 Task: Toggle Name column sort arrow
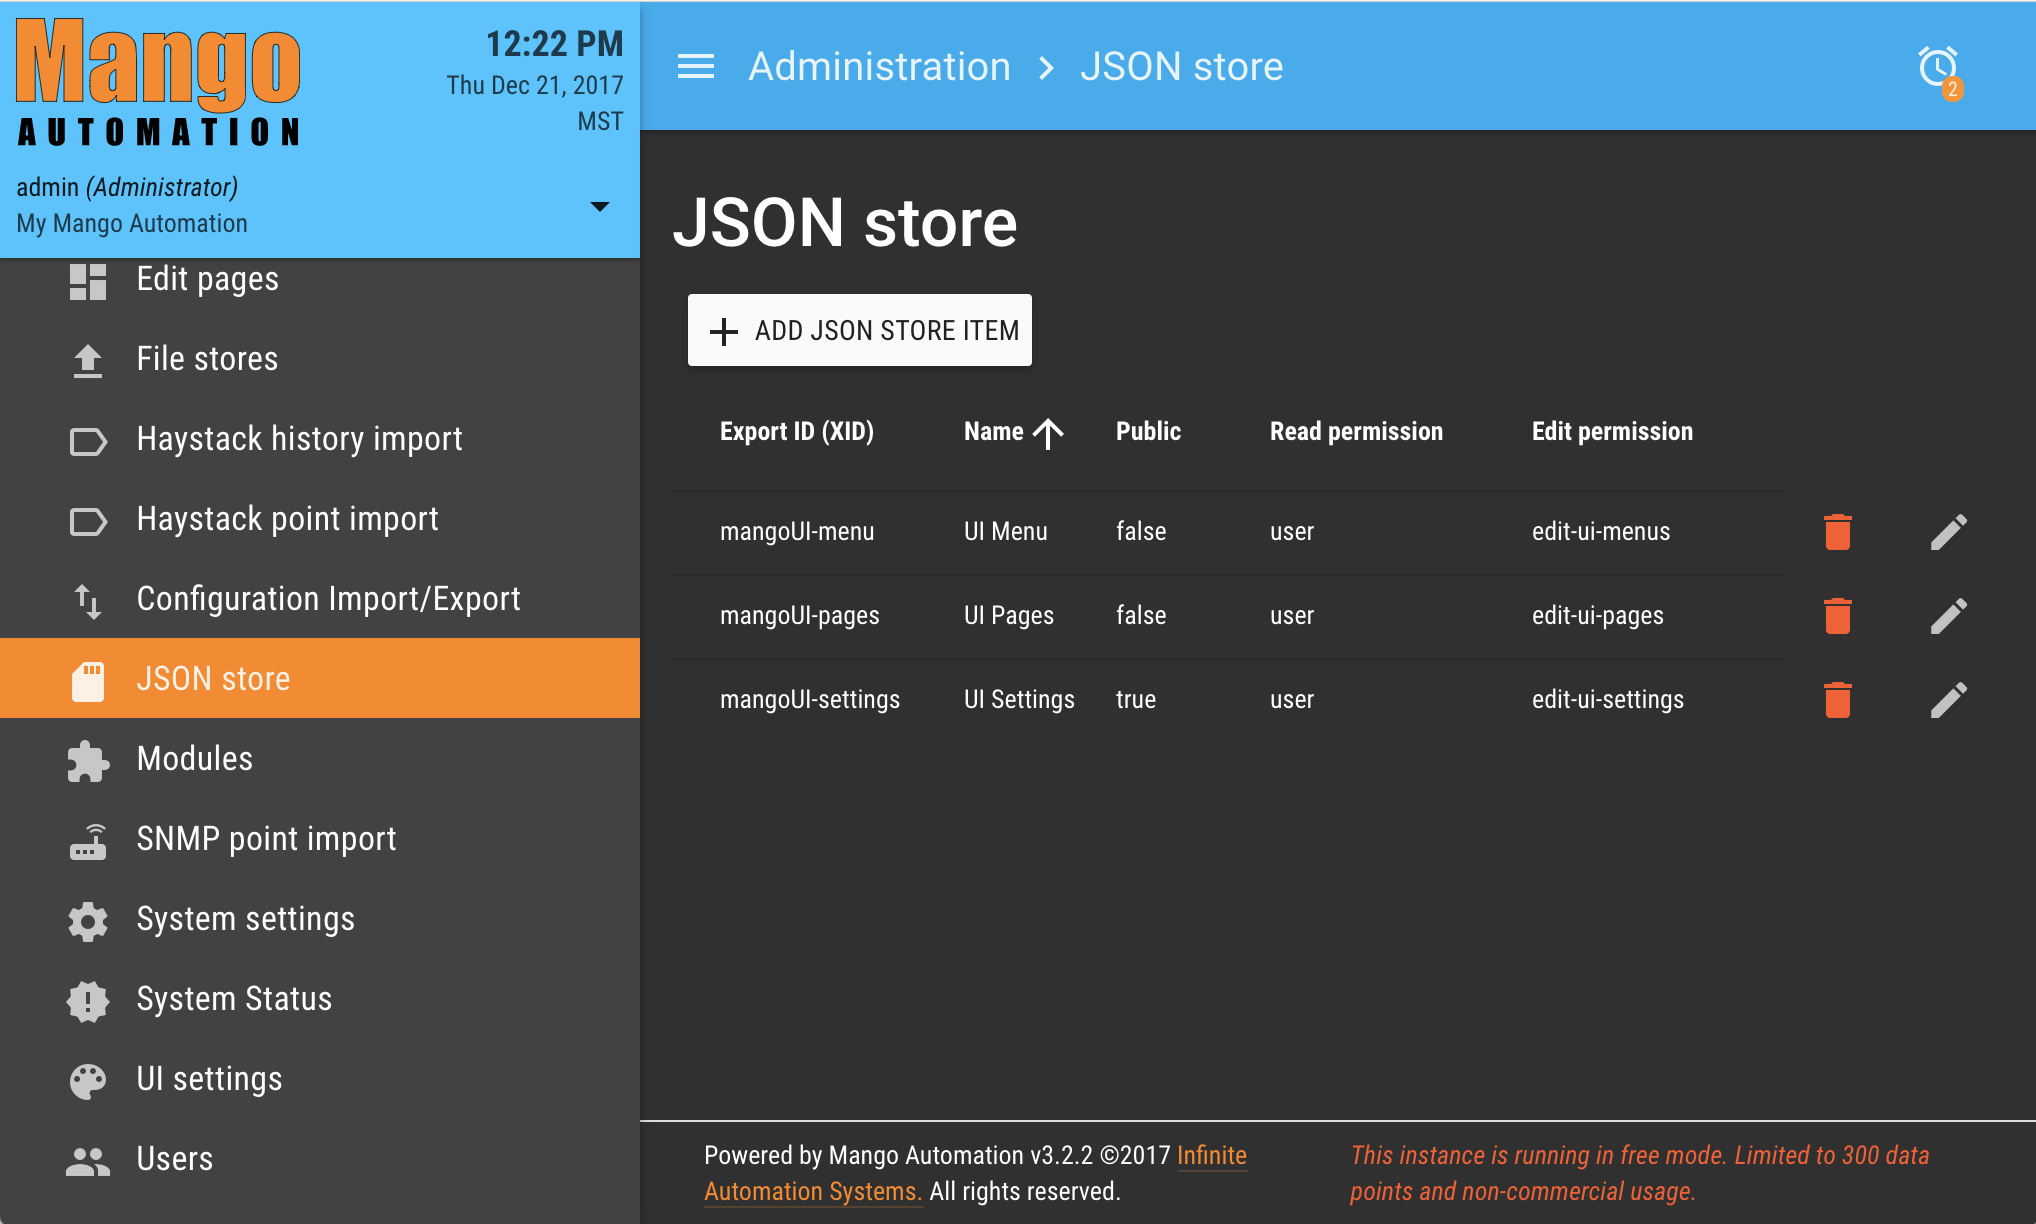(1048, 433)
